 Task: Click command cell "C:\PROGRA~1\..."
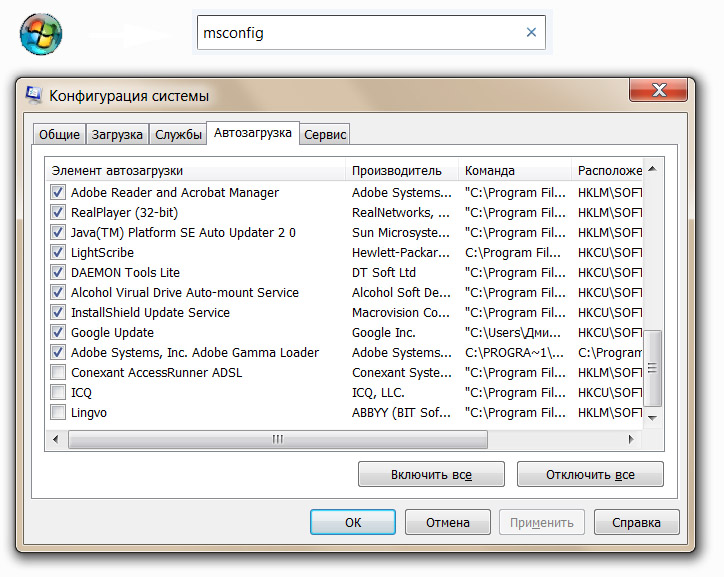tap(514, 353)
